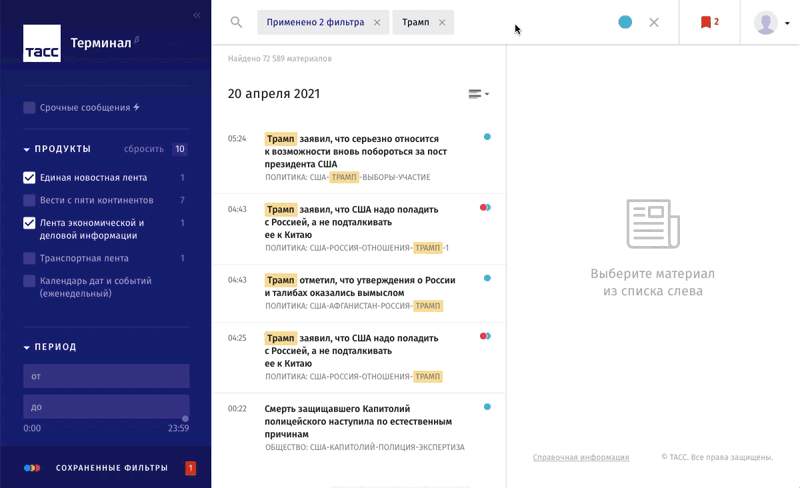Click blue dot on 05:24 article
800x488 pixels.
tap(487, 137)
